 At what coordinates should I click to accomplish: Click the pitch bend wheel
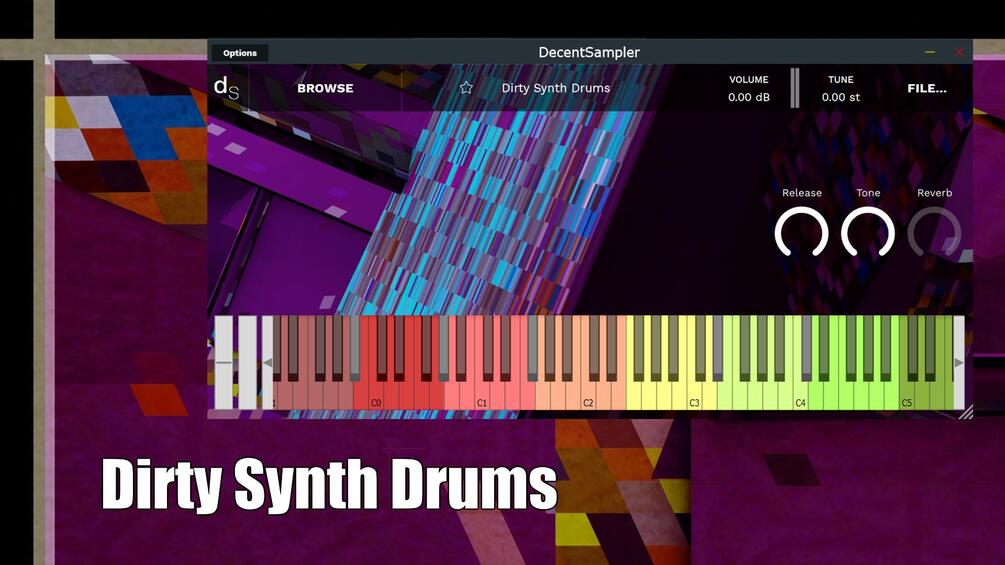coord(224,363)
